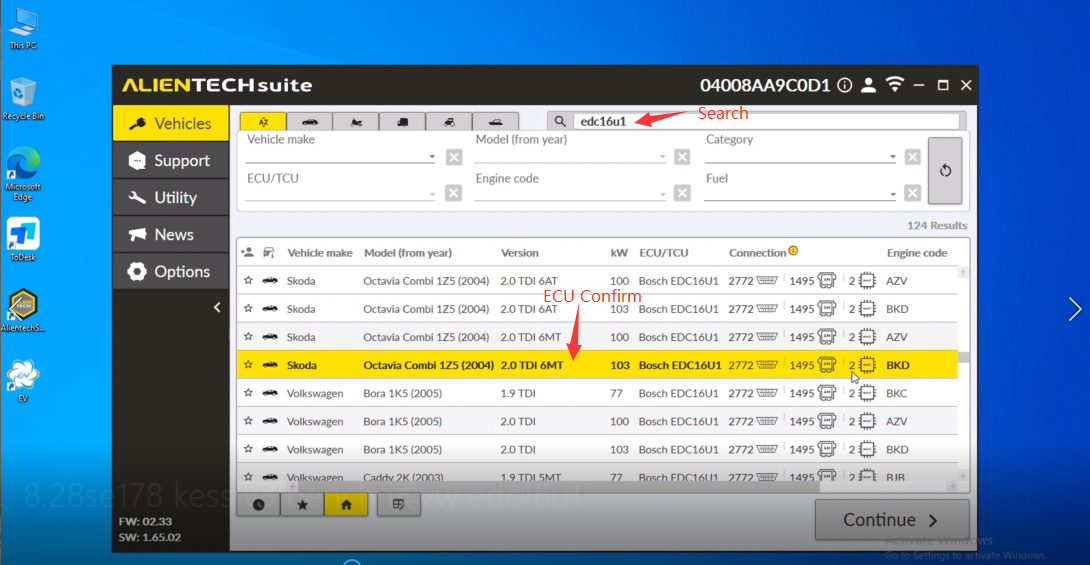Select the Volkswagen Bora 1K5 1.9 TDI row
Screen dimensions: 1090x565
[597, 393]
